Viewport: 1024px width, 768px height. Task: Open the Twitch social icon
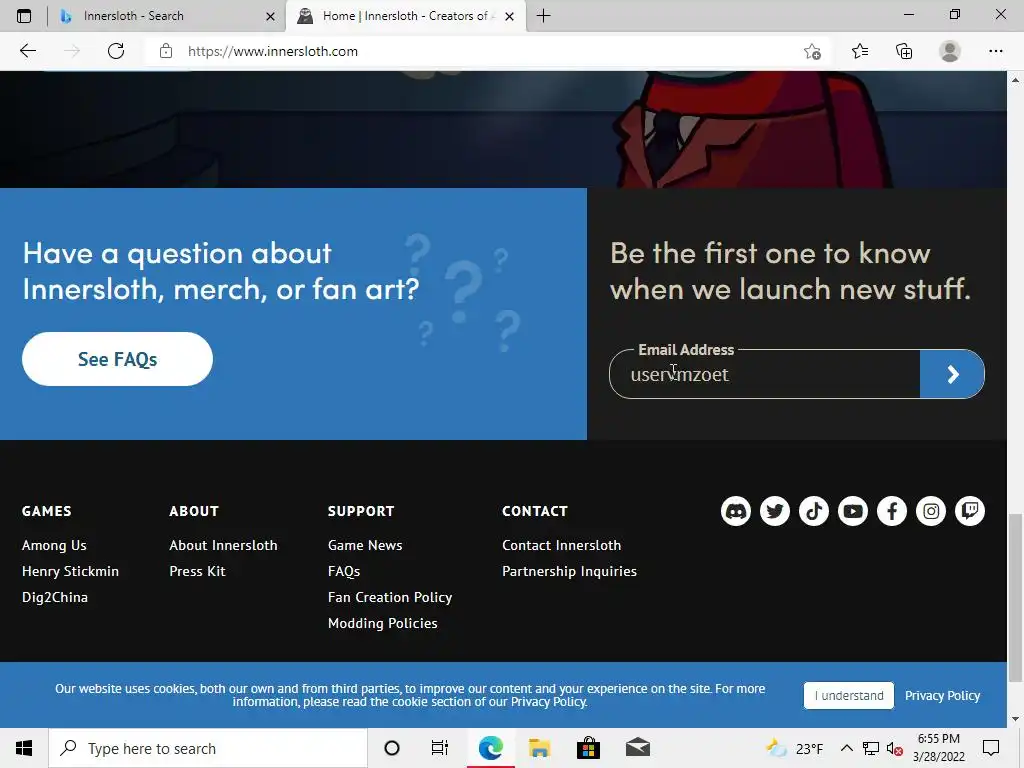[970, 511]
